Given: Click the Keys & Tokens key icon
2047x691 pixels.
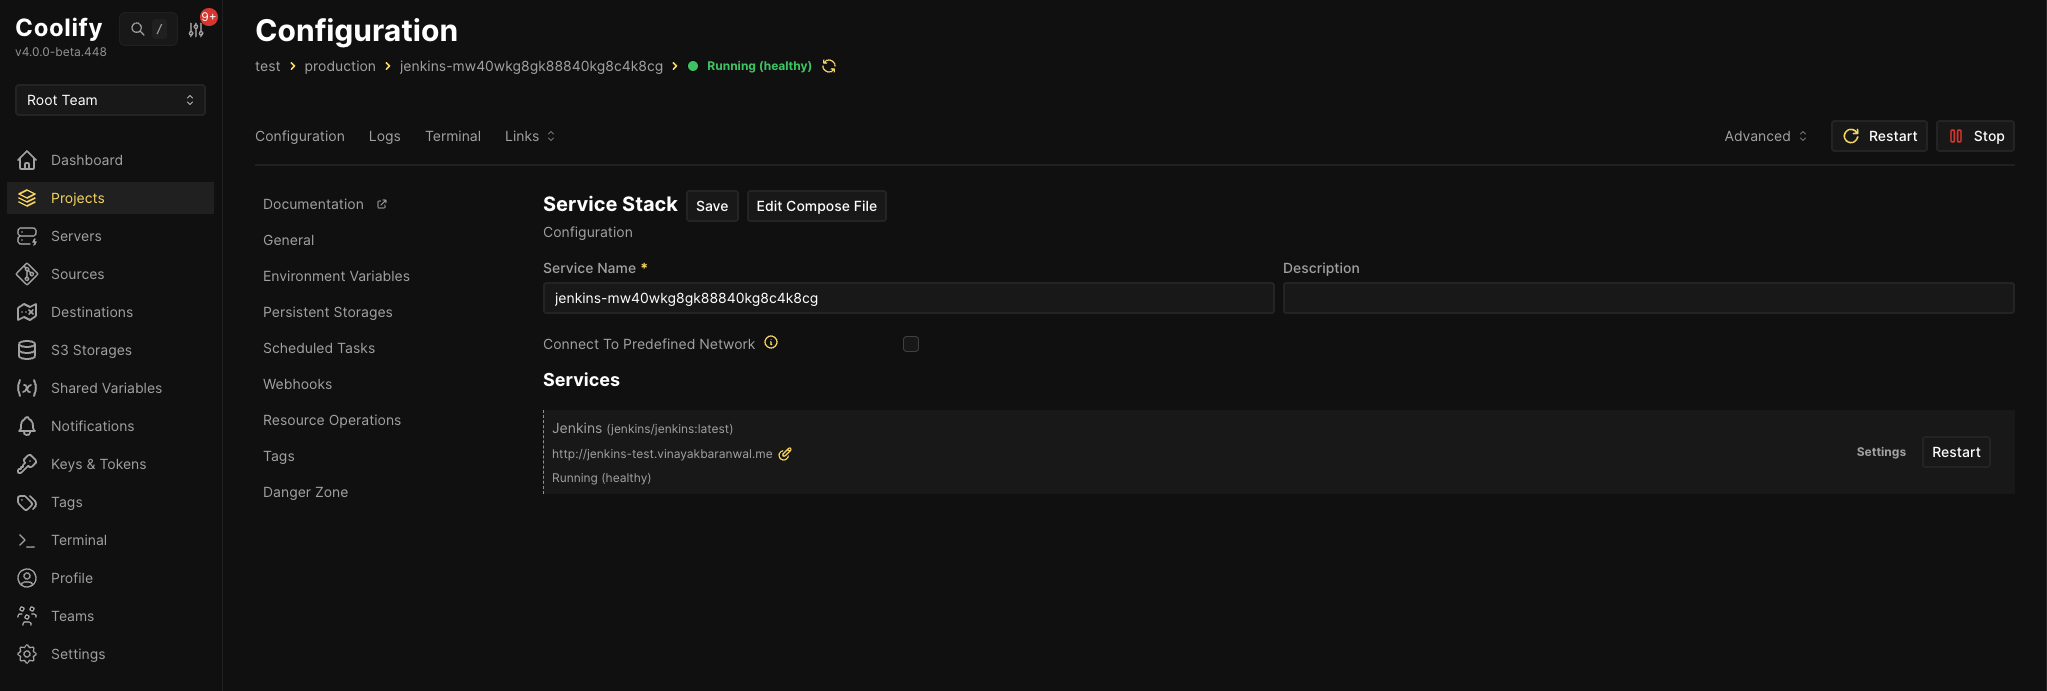Looking at the screenshot, I should coord(27,464).
